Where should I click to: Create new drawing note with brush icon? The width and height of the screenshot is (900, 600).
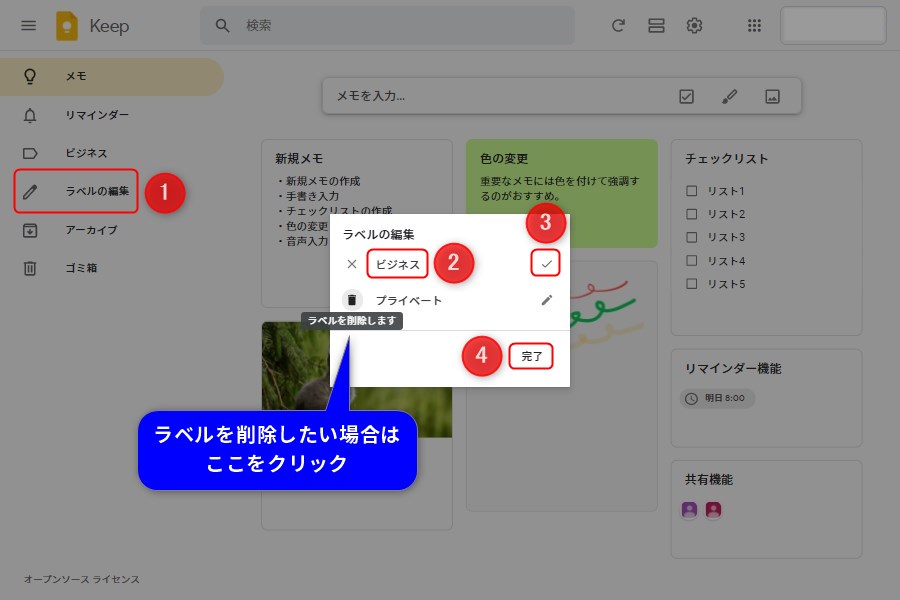click(x=729, y=97)
